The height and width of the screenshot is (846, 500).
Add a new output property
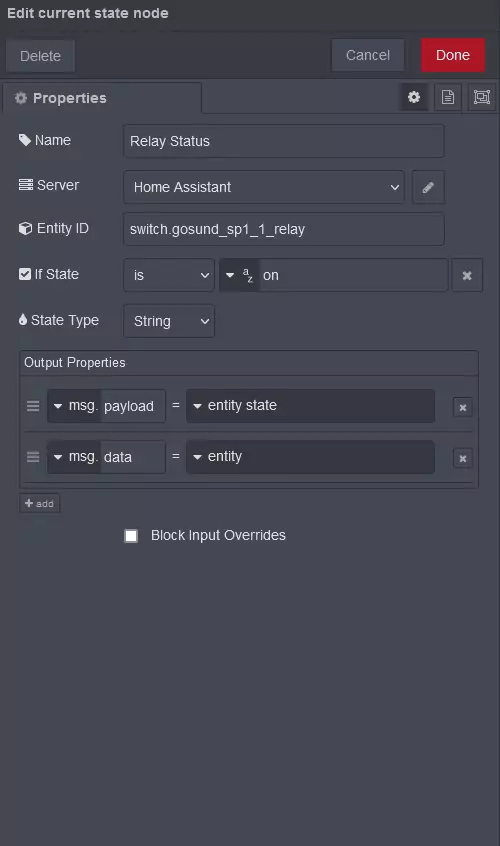[39, 503]
